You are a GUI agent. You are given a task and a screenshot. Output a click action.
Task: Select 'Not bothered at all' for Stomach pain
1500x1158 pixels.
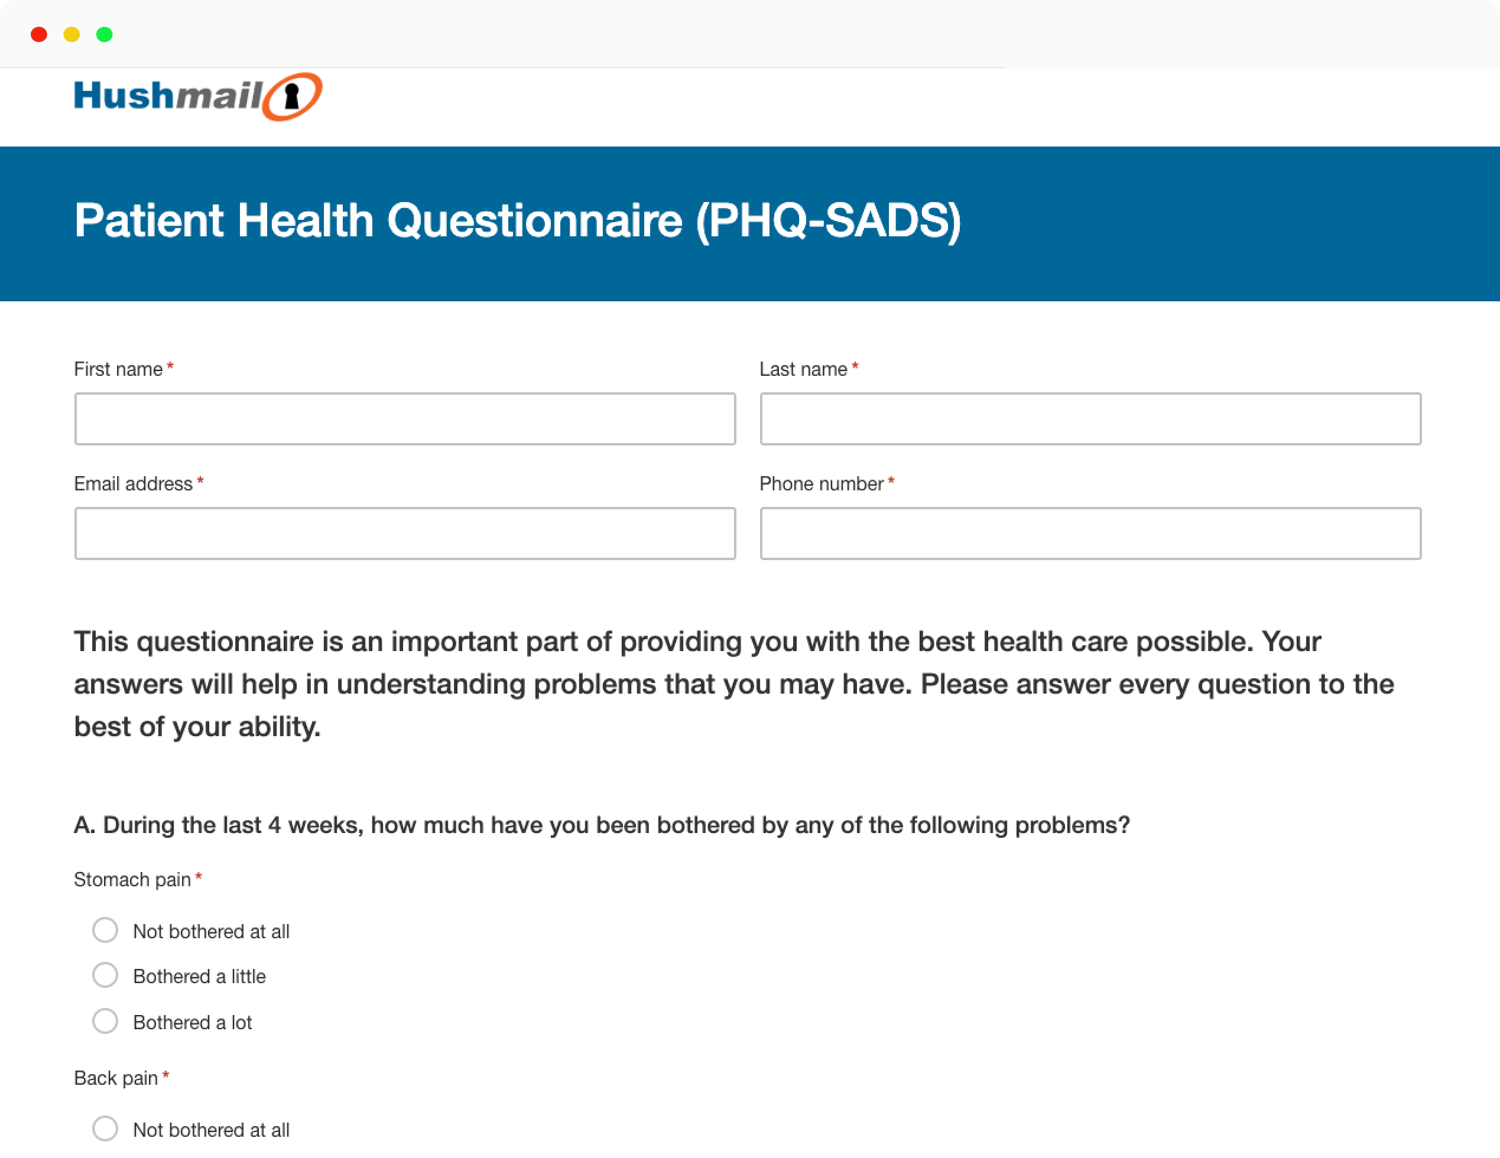(105, 929)
